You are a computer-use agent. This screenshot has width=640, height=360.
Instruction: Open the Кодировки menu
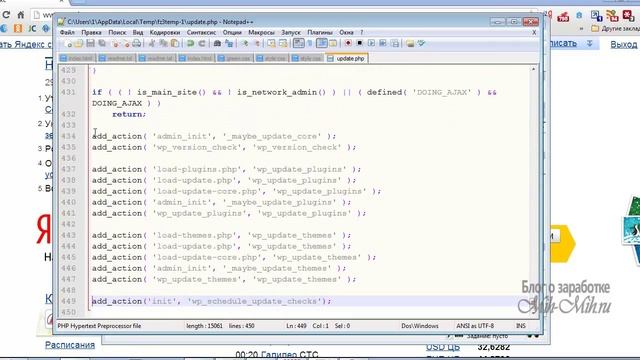click(164, 32)
